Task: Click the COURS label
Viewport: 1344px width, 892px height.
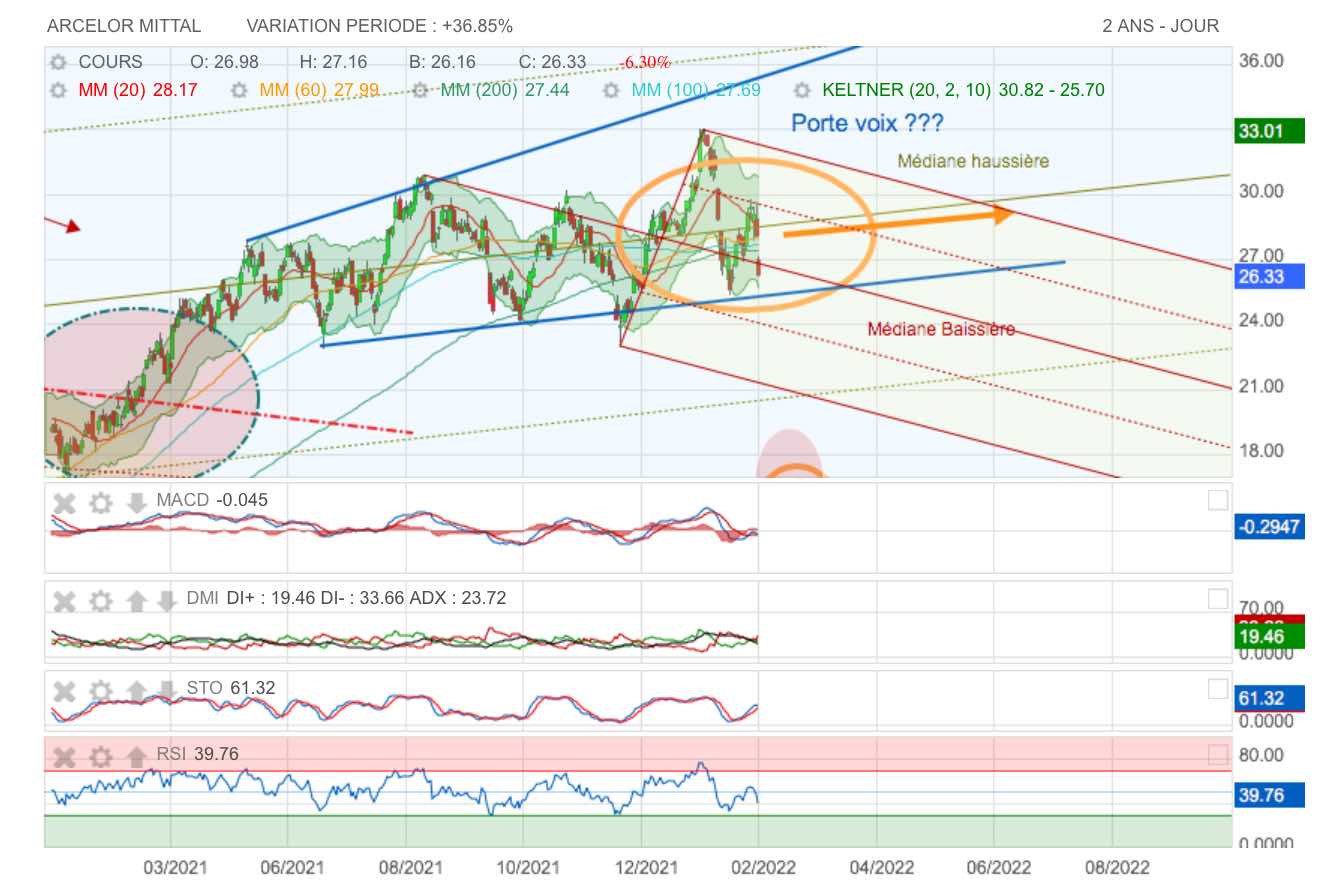Action: (x=110, y=62)
